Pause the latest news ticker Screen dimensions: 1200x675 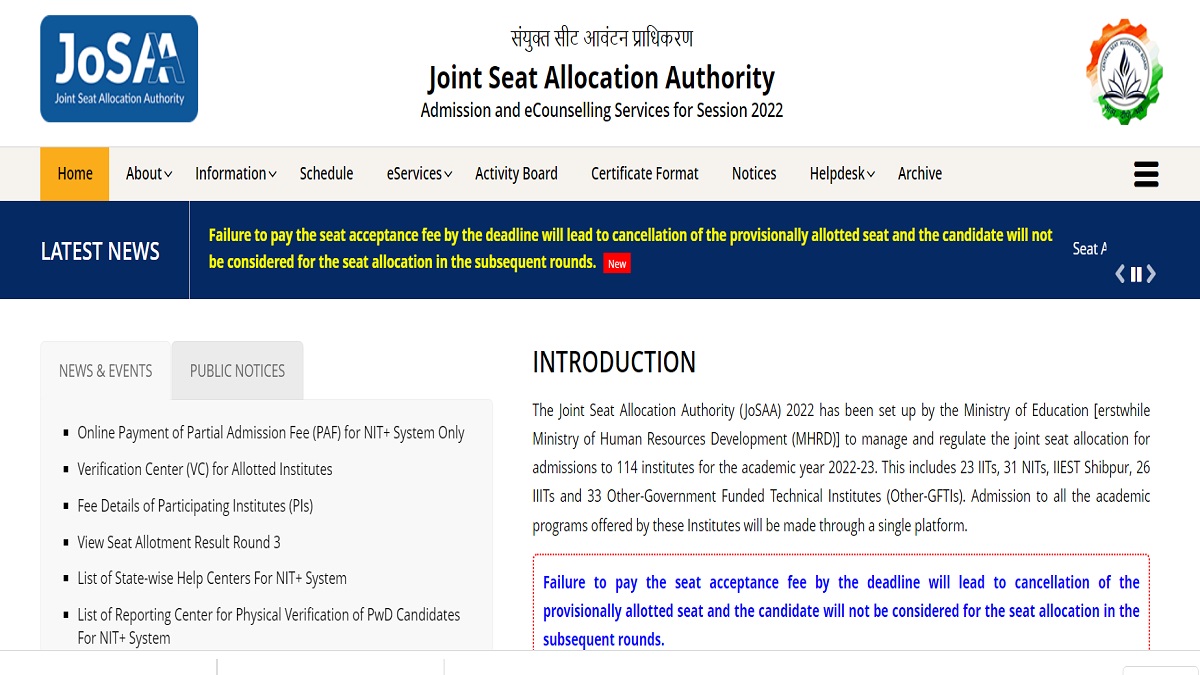pos(1136,274)
